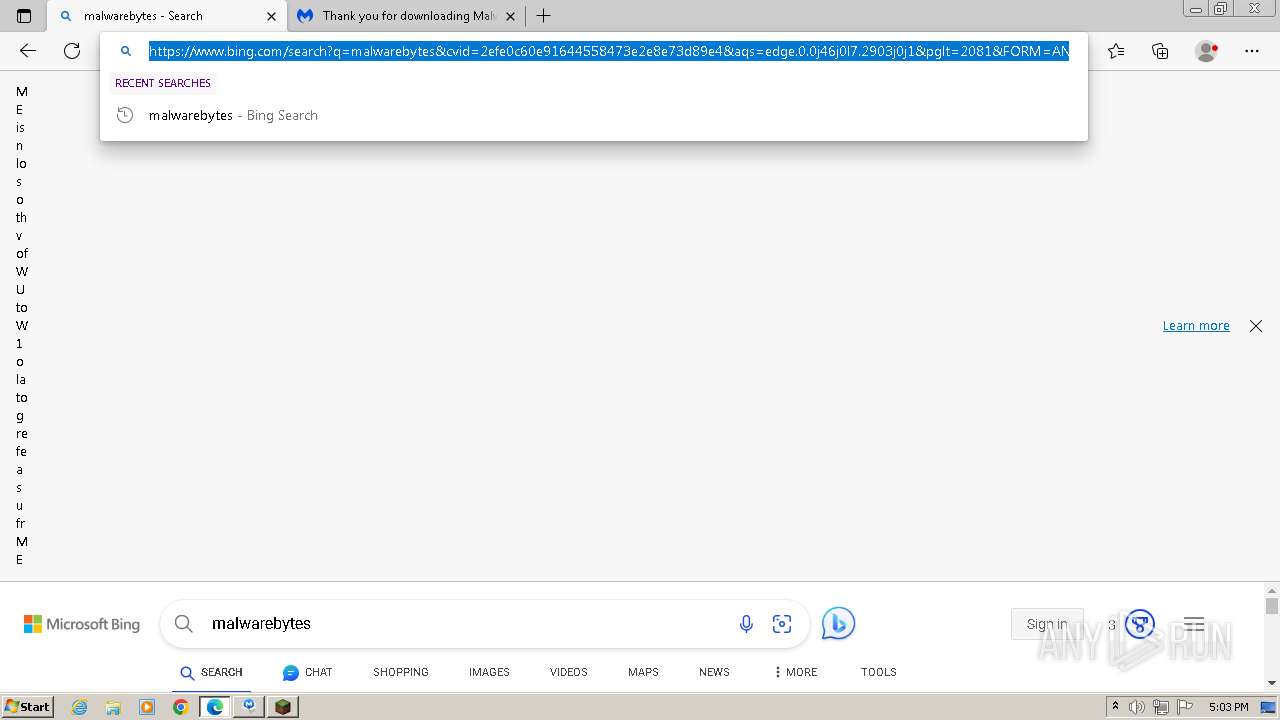
Task: Open the browser profile avatar
Action: tap(1207, 51)
